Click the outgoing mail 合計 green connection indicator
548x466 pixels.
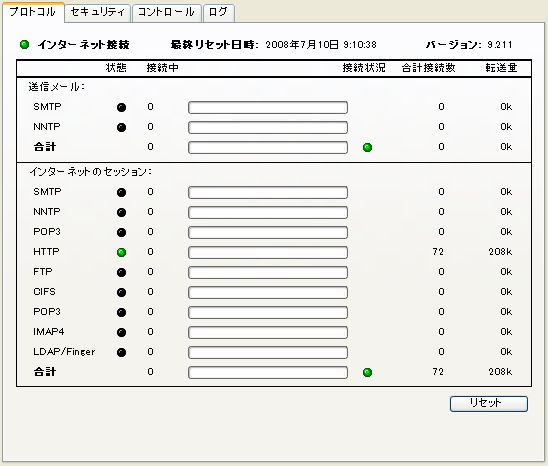point(367,148)
